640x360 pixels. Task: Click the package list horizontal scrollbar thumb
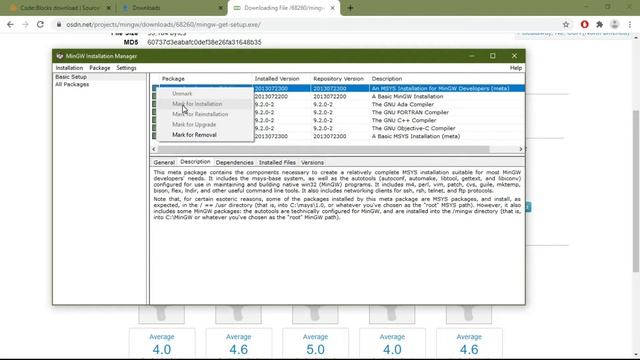pos(324,149)
